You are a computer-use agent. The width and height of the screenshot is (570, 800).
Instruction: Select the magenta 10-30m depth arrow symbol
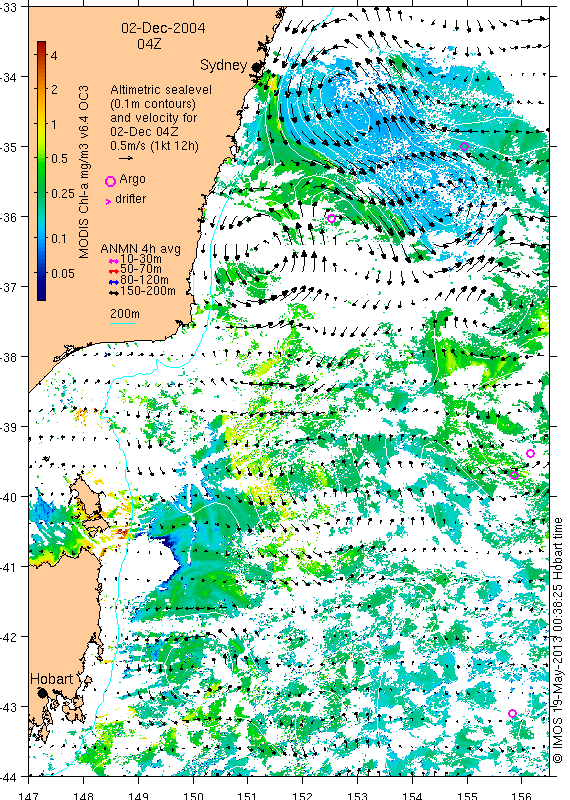click(114, 262)
